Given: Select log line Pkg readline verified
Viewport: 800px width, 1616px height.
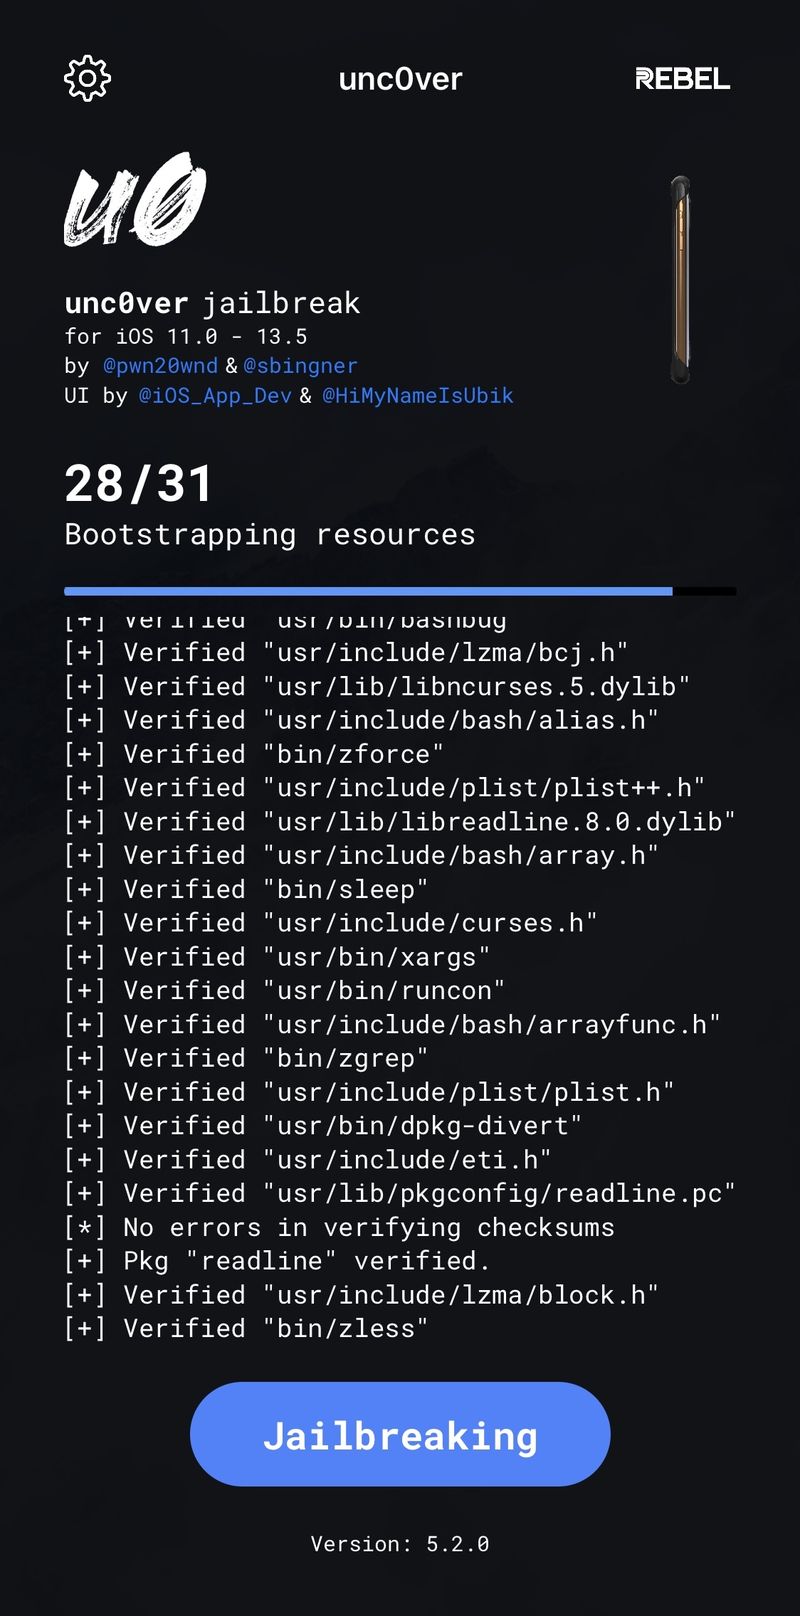Looking at the screenshot, I should click(x=277, y=1261).
